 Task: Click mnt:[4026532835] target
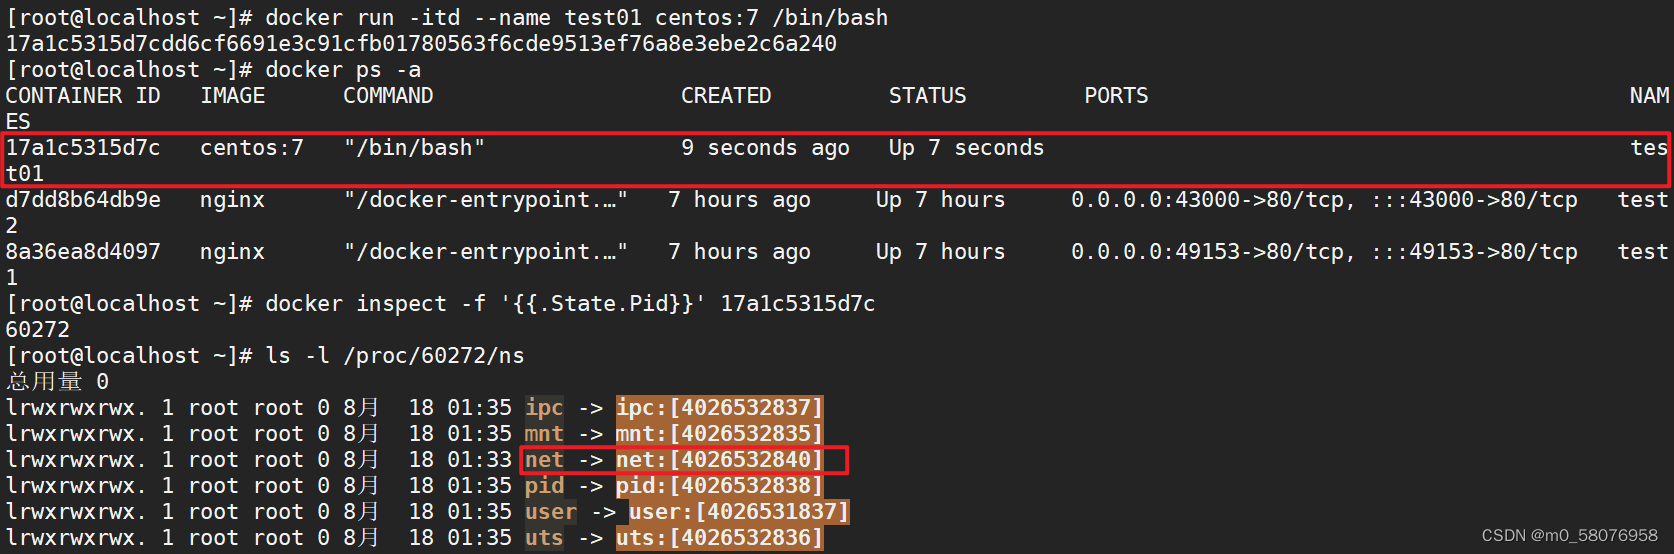click(719, 434)
